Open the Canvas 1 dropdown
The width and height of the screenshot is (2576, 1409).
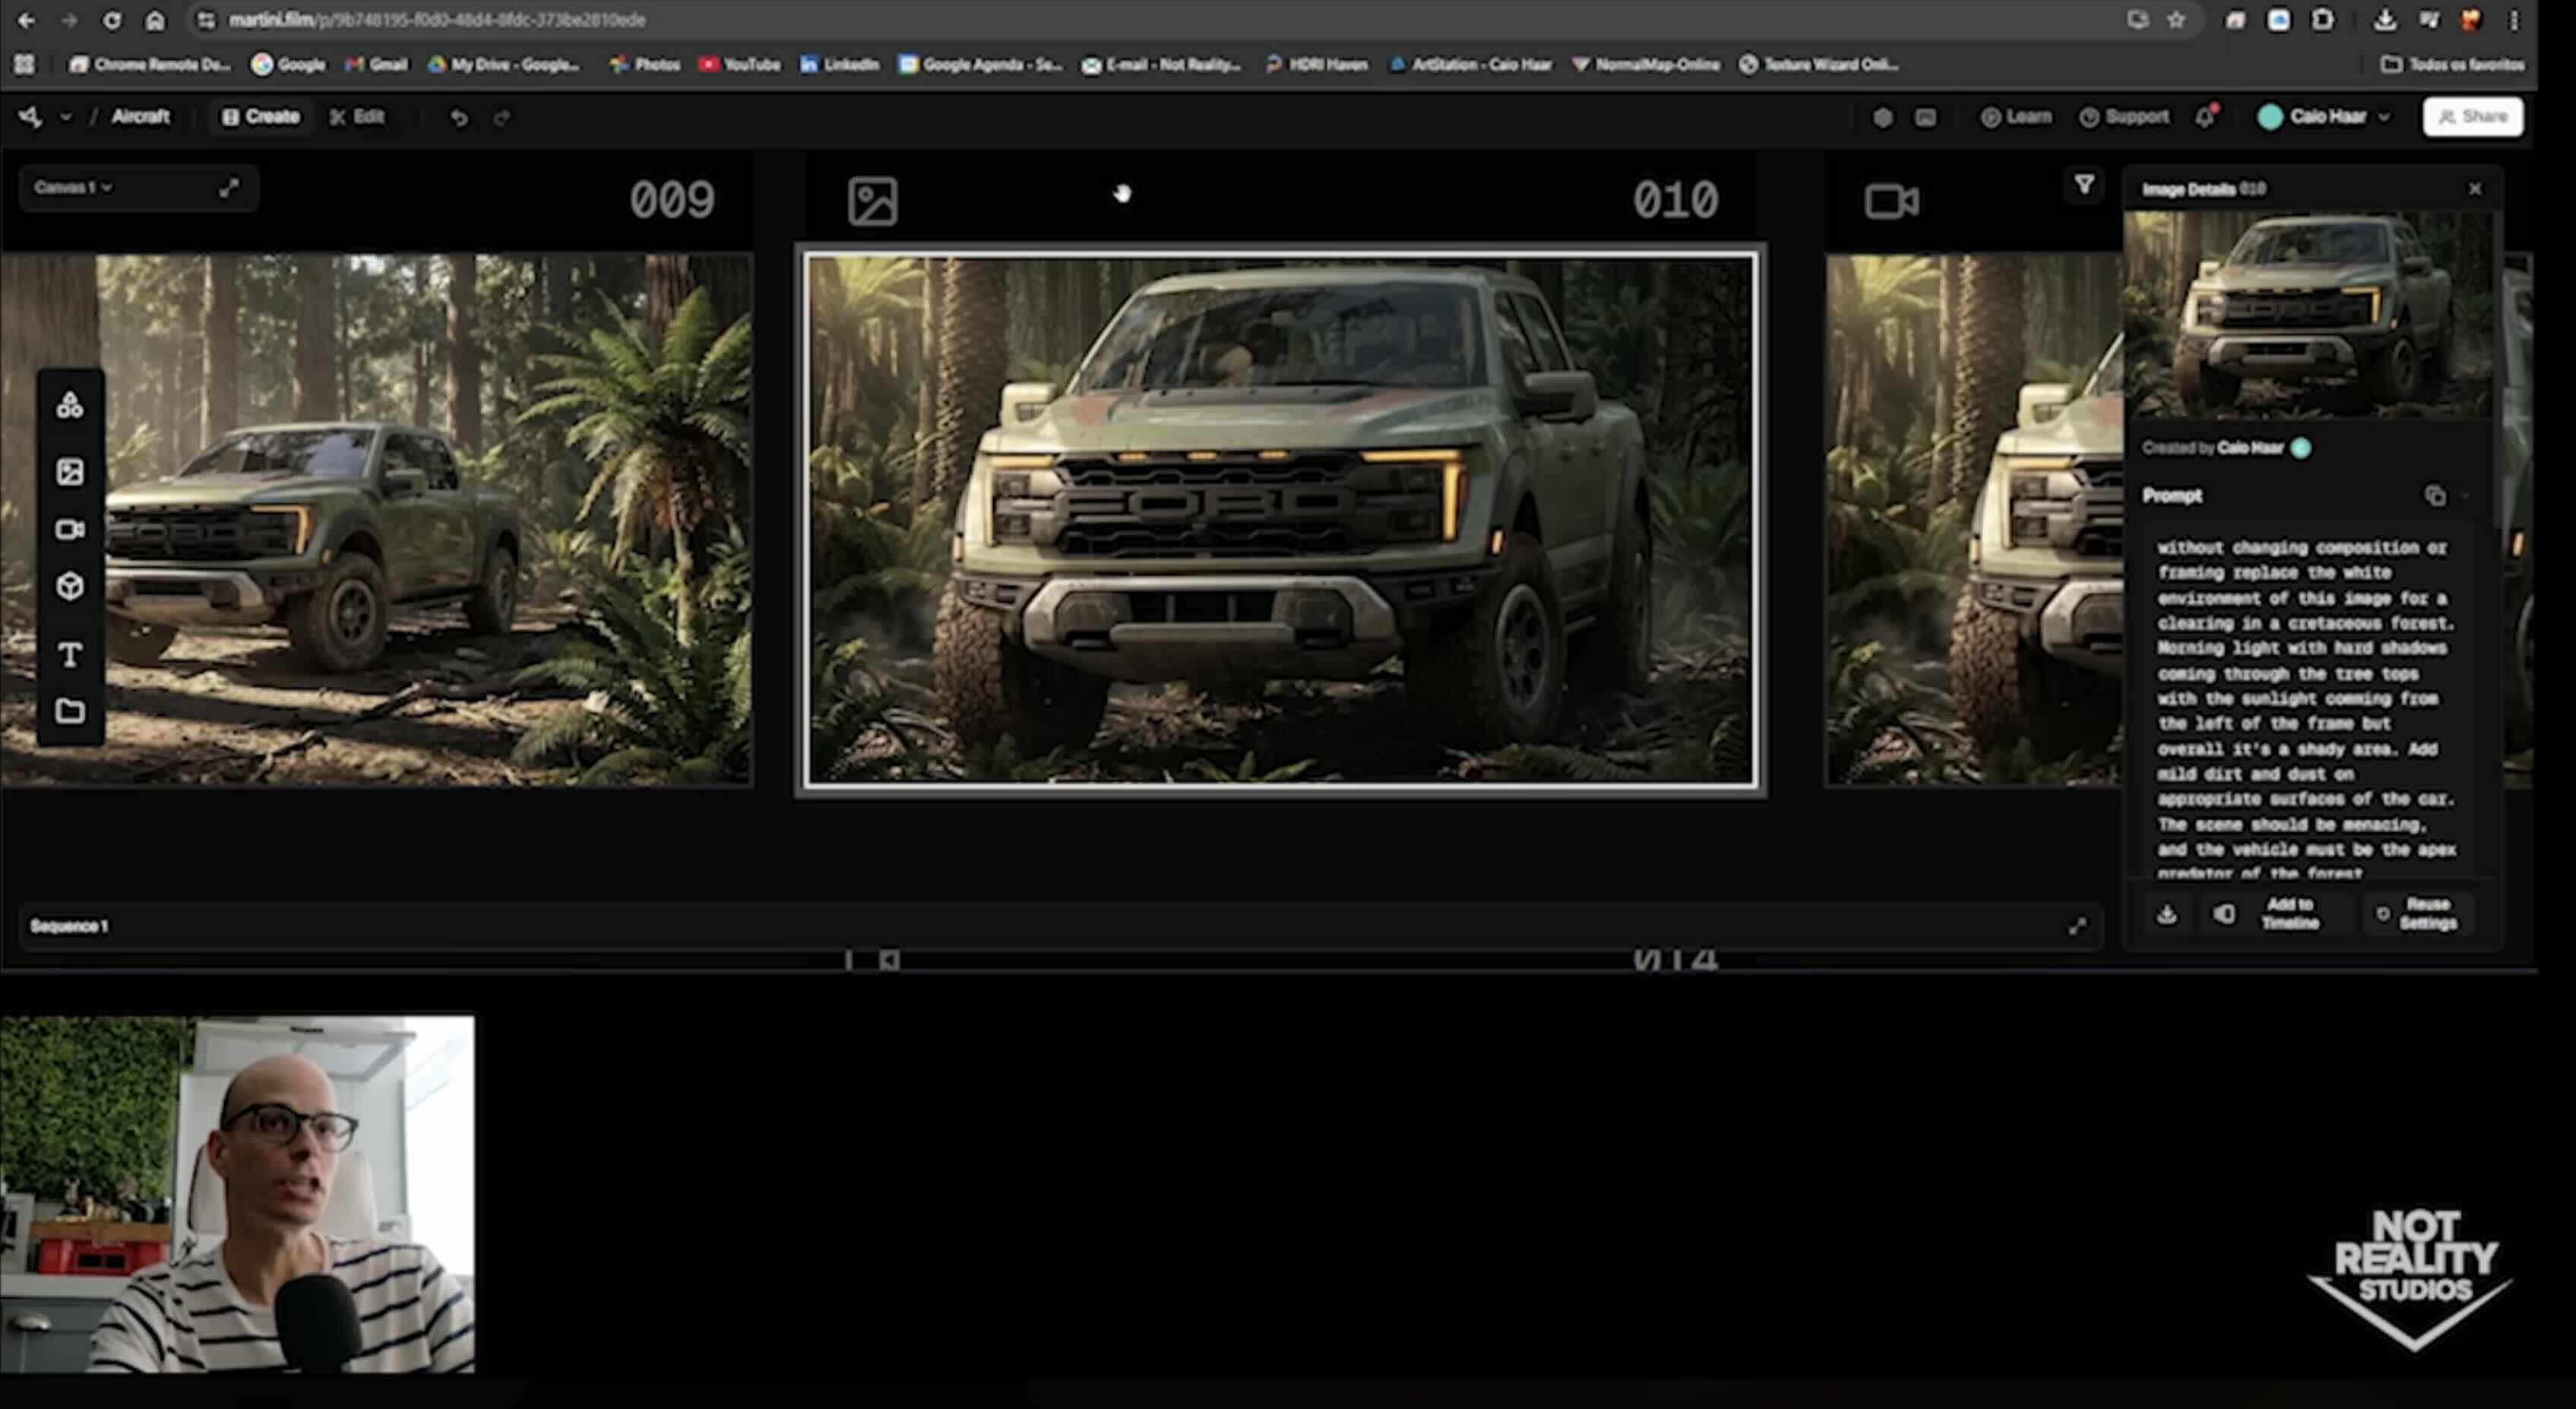pyautogui.click(x=72, y=187)
